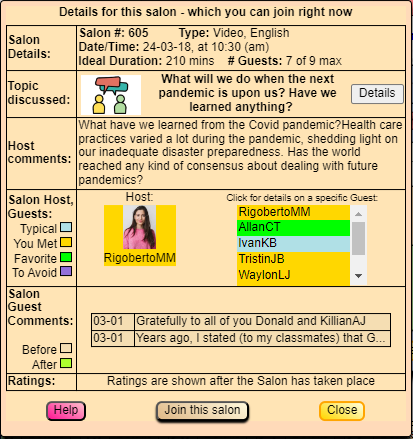413x439 pixels.
Task: Click the You Met yellow legend swatch
Action: click(66, 242)
